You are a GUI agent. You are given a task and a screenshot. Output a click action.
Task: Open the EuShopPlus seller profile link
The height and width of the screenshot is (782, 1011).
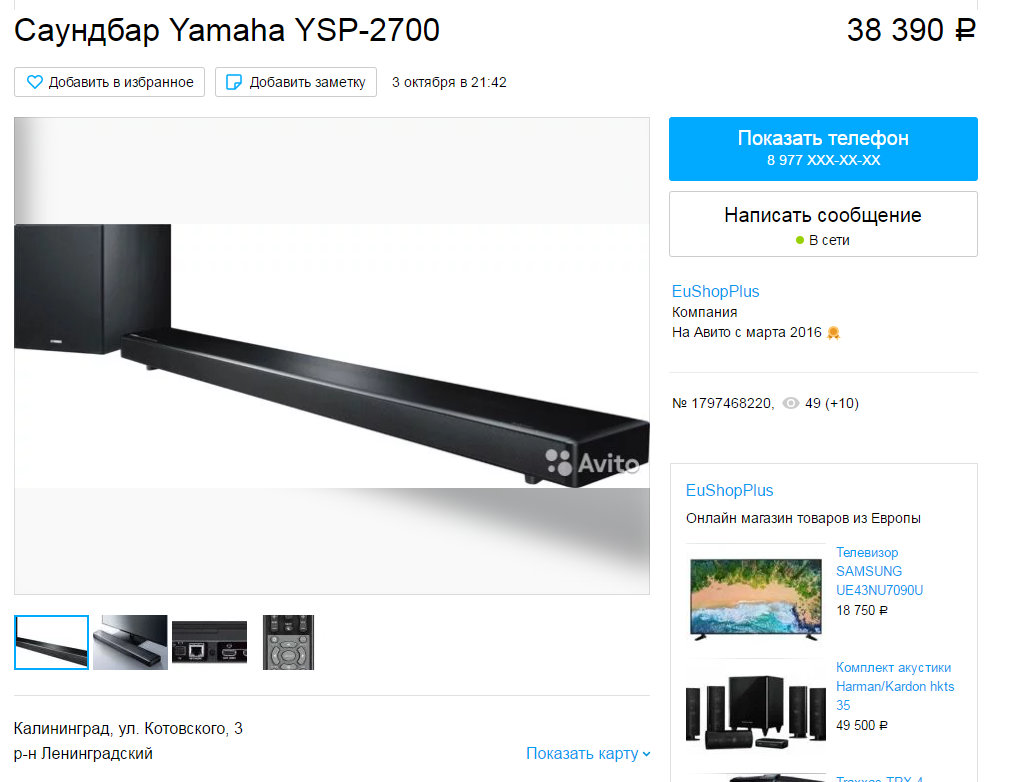tap(715, 291)
